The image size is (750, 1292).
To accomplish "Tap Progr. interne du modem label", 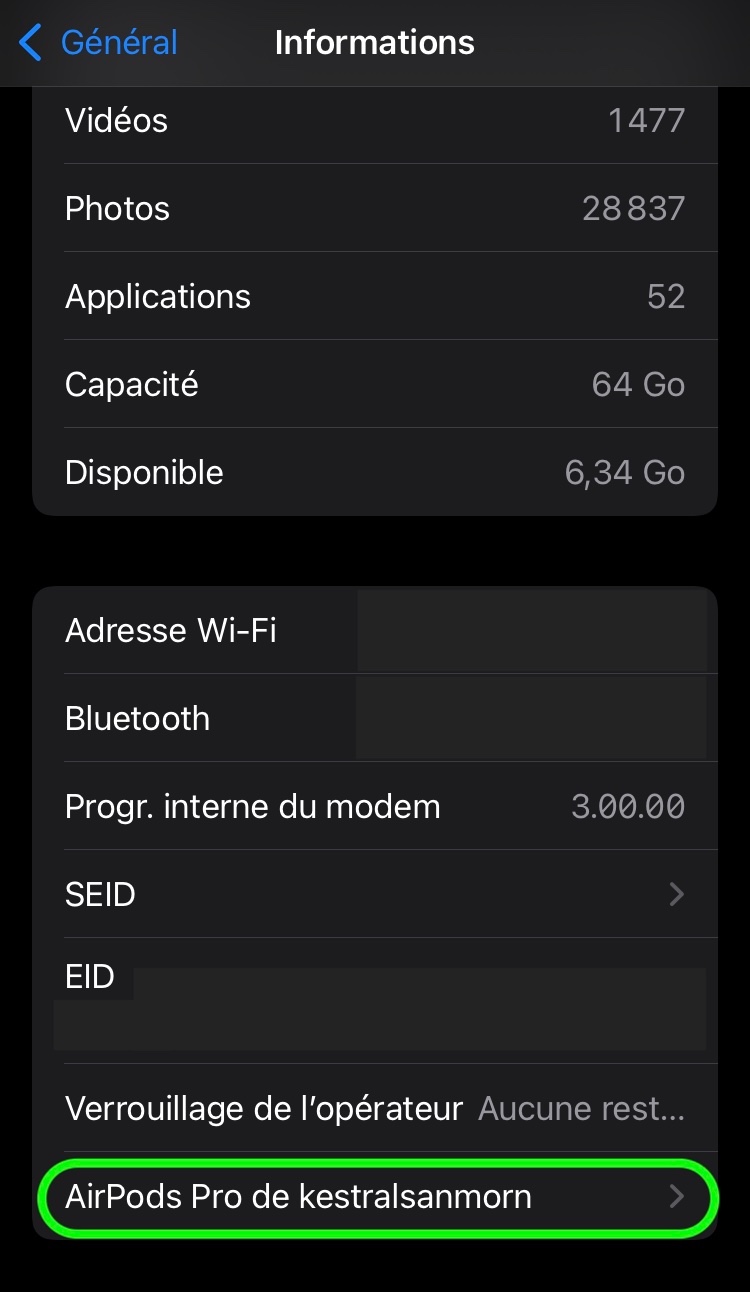I will tap(252, 807).
